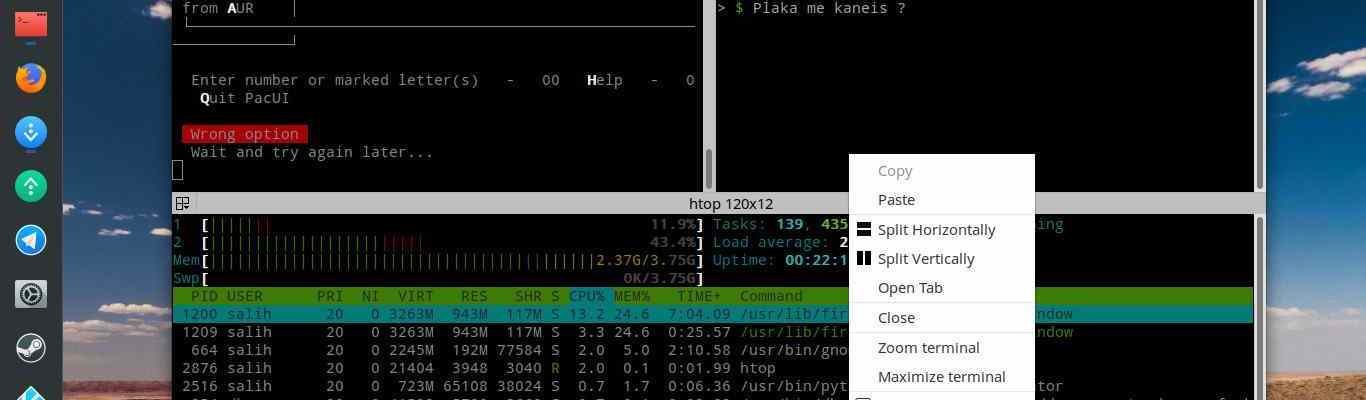Click the 'Quit PacUI' option text

tap(245, 98)
